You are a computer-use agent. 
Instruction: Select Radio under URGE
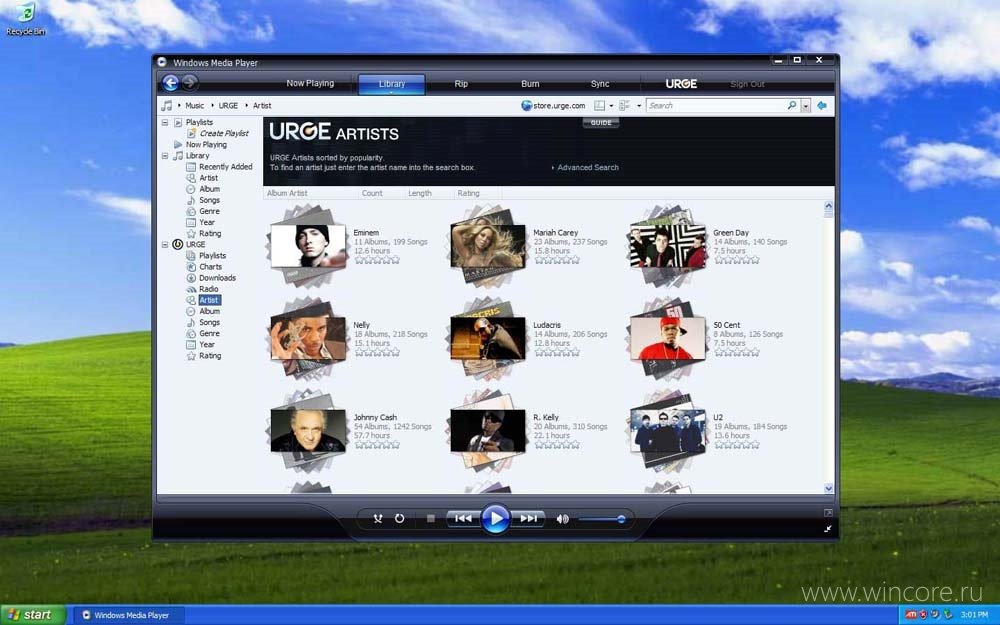[x=209, y=289]
